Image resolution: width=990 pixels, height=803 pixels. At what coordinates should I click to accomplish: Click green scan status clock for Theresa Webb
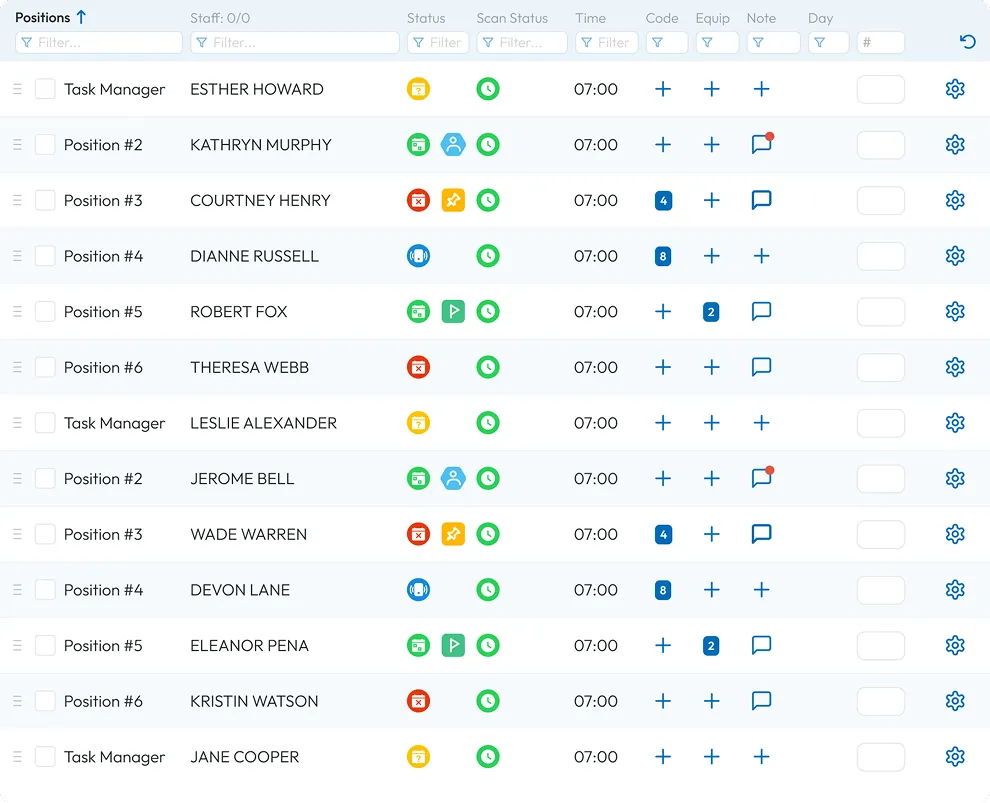(x=487, y=367)
